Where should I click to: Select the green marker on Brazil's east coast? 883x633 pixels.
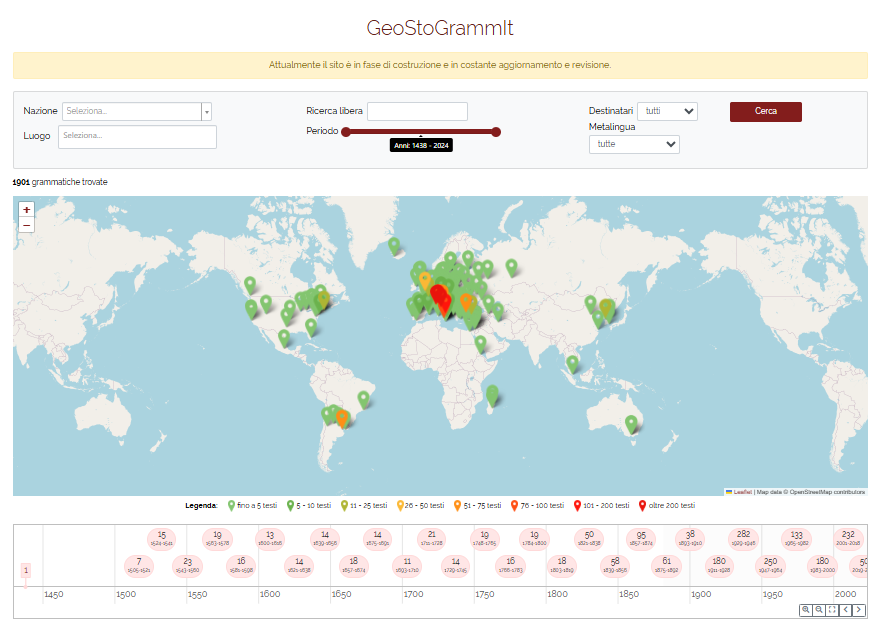coord(364,400)
